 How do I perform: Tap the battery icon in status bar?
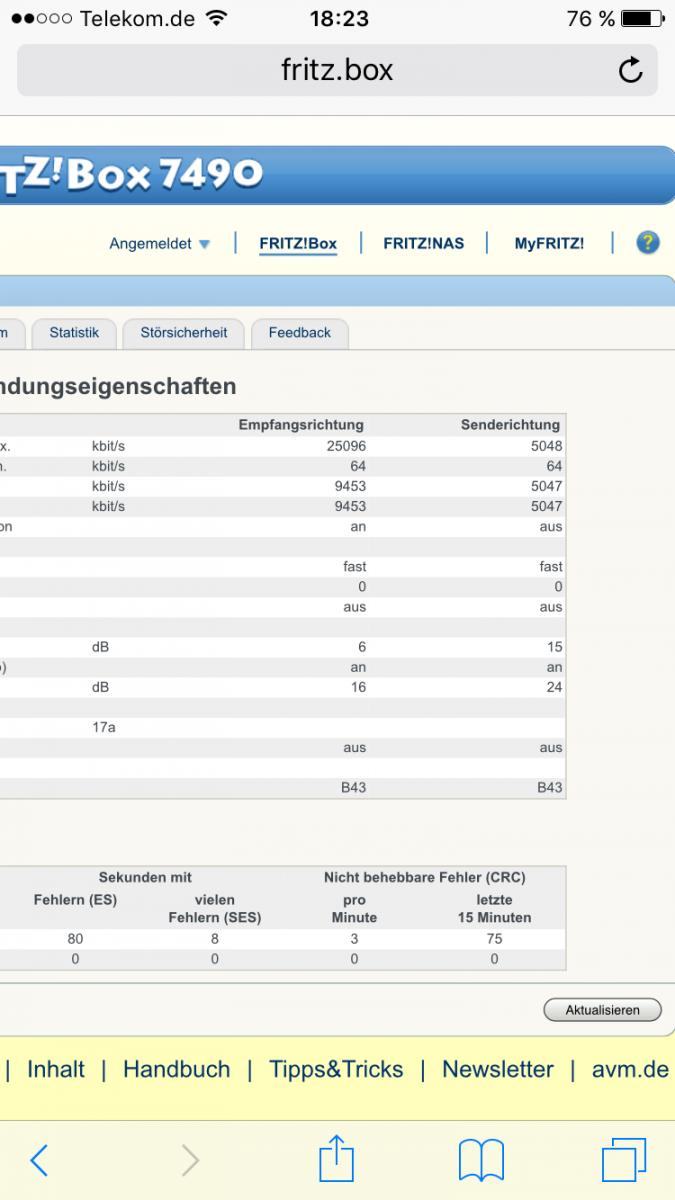642,19
